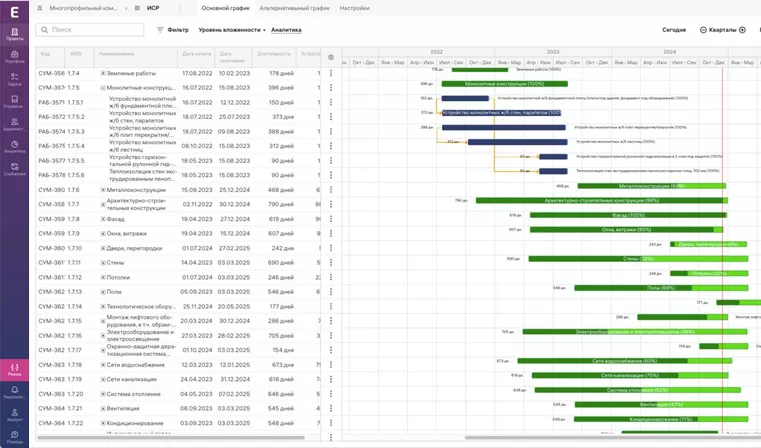Click the column settings gear icon
The width and height of the screenshot is (761, 448).
331,57
